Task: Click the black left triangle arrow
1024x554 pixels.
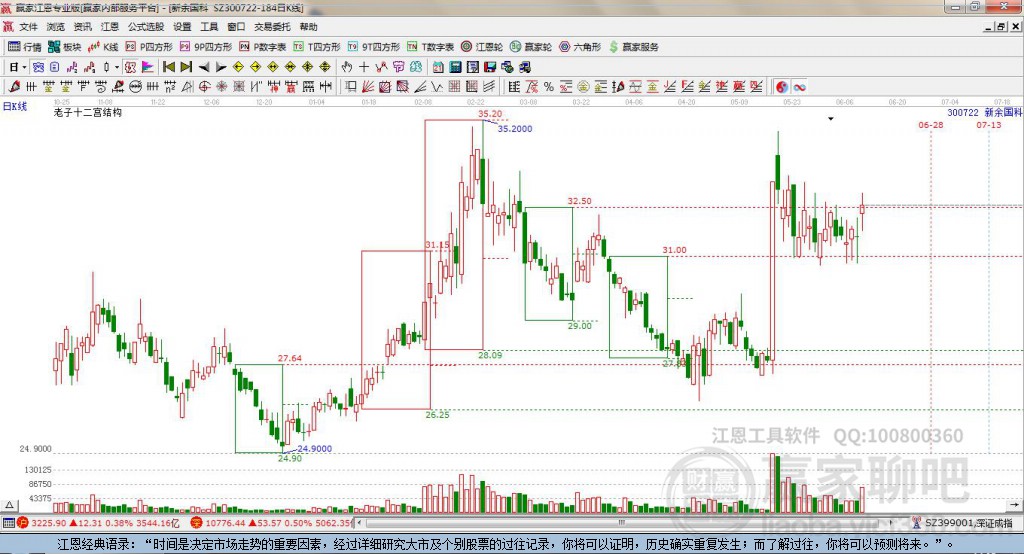Action: click(204, 67)
